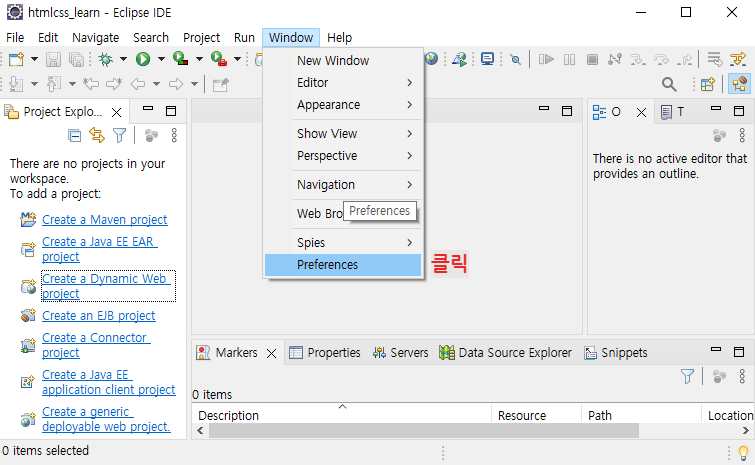Screen dimensions: 755x465
Task: Expand the Spies submenu
Action: click(343, 243)
